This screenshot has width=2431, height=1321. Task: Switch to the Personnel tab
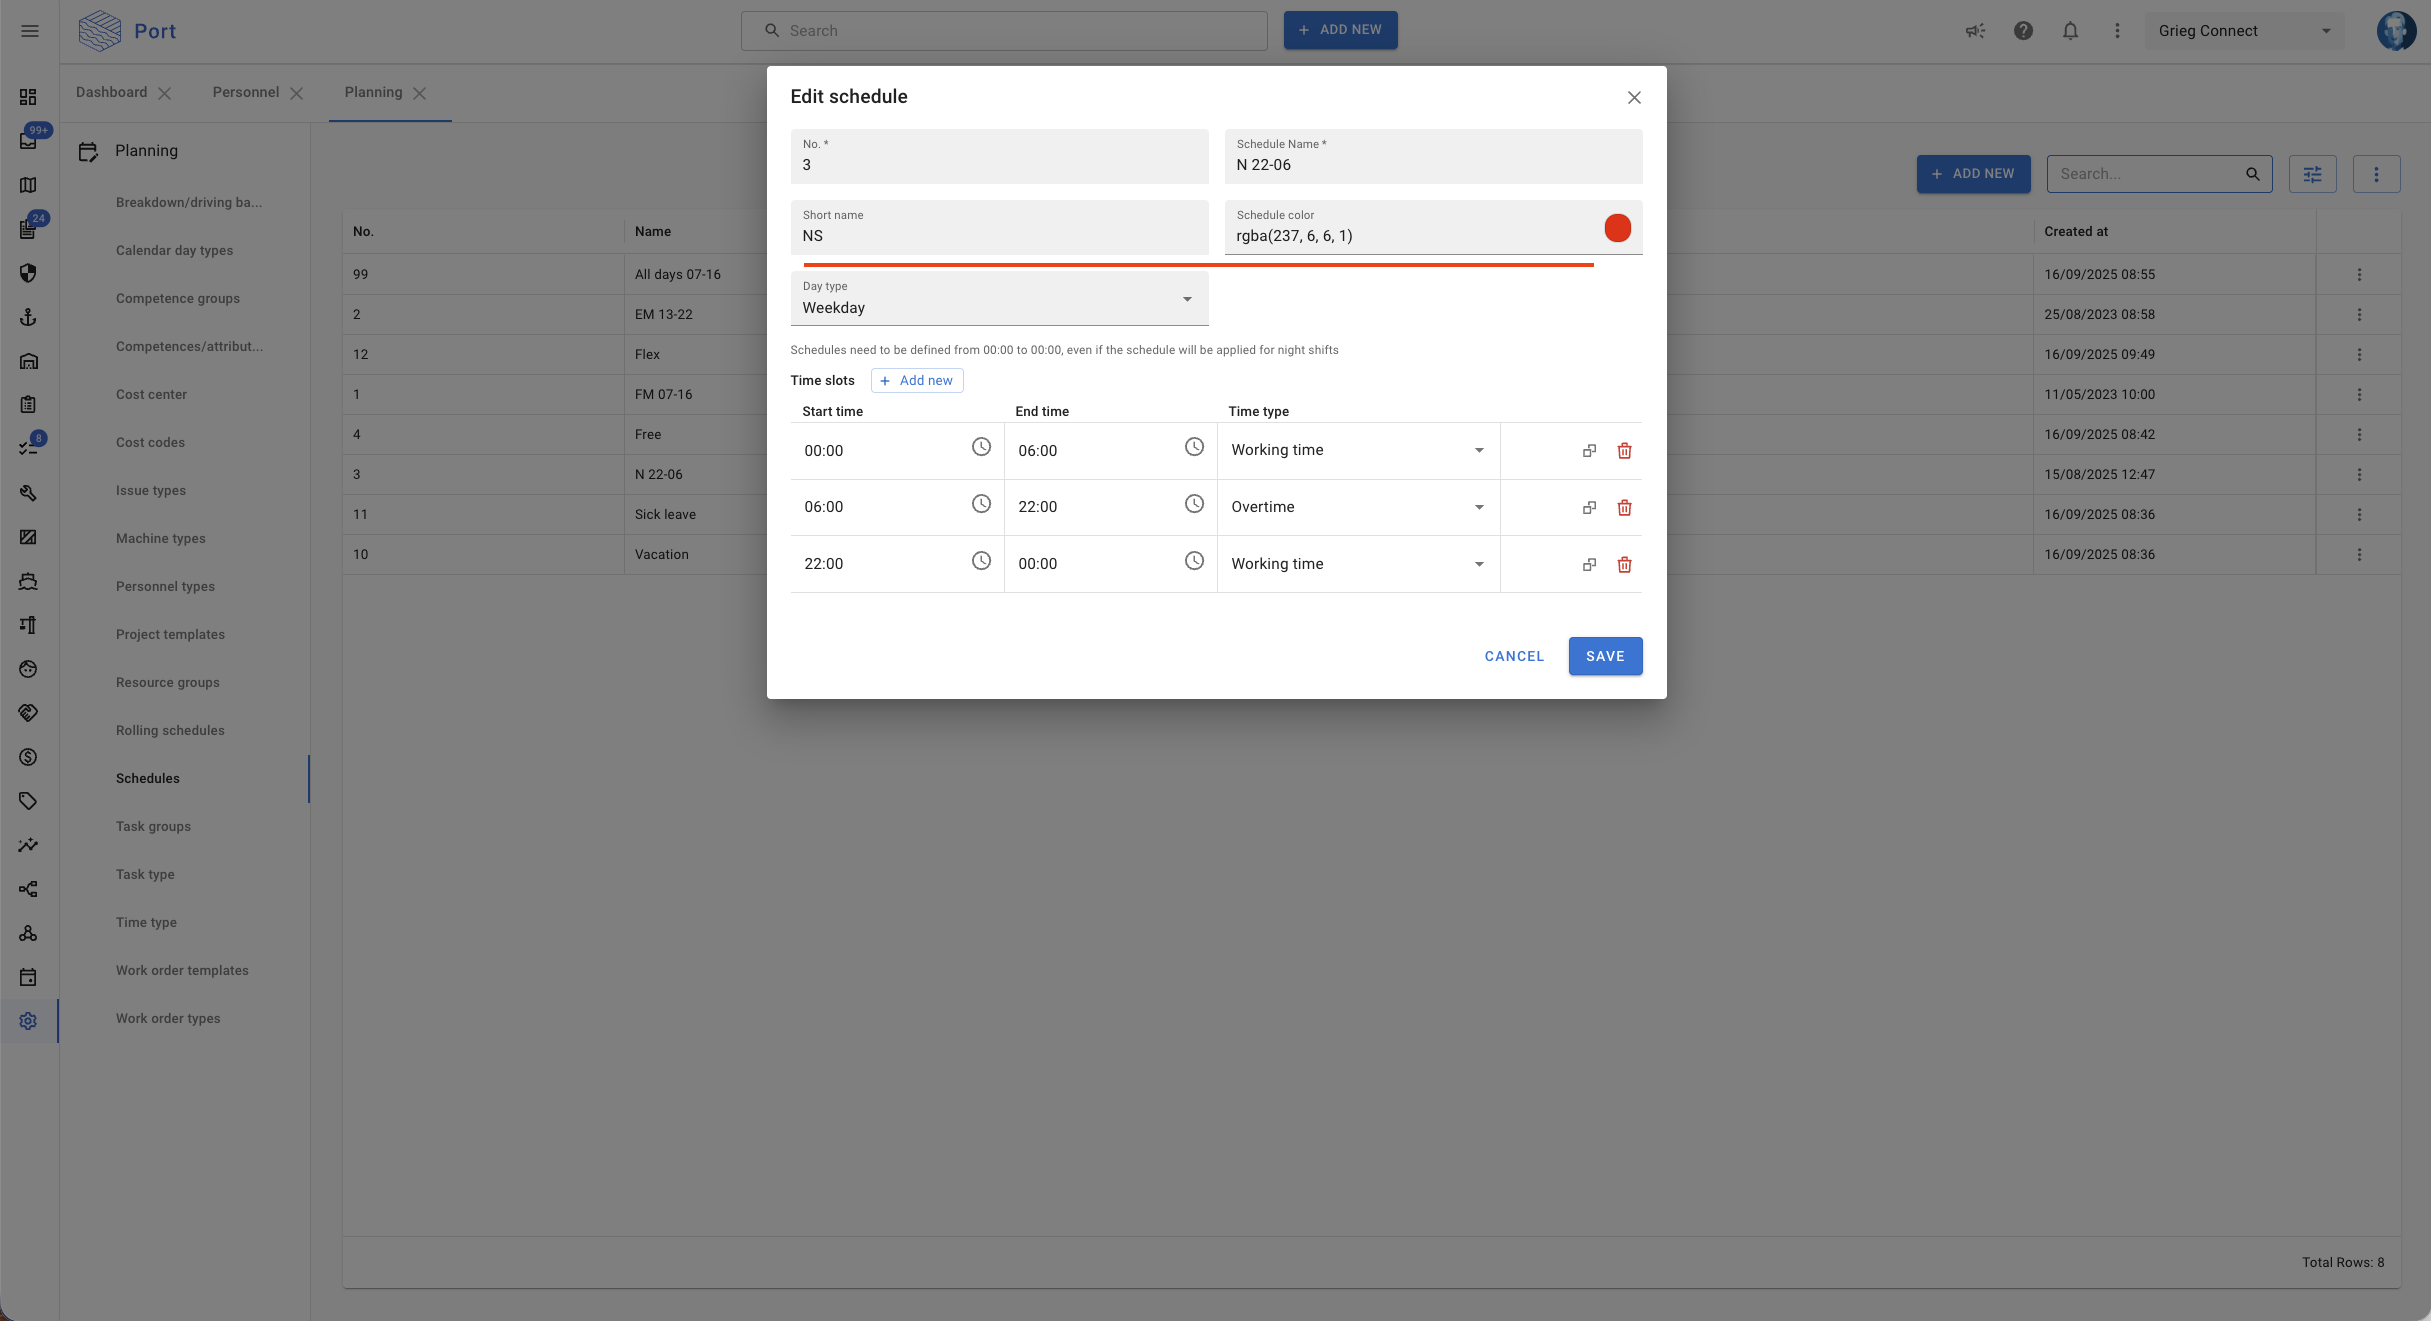(245, 92)
